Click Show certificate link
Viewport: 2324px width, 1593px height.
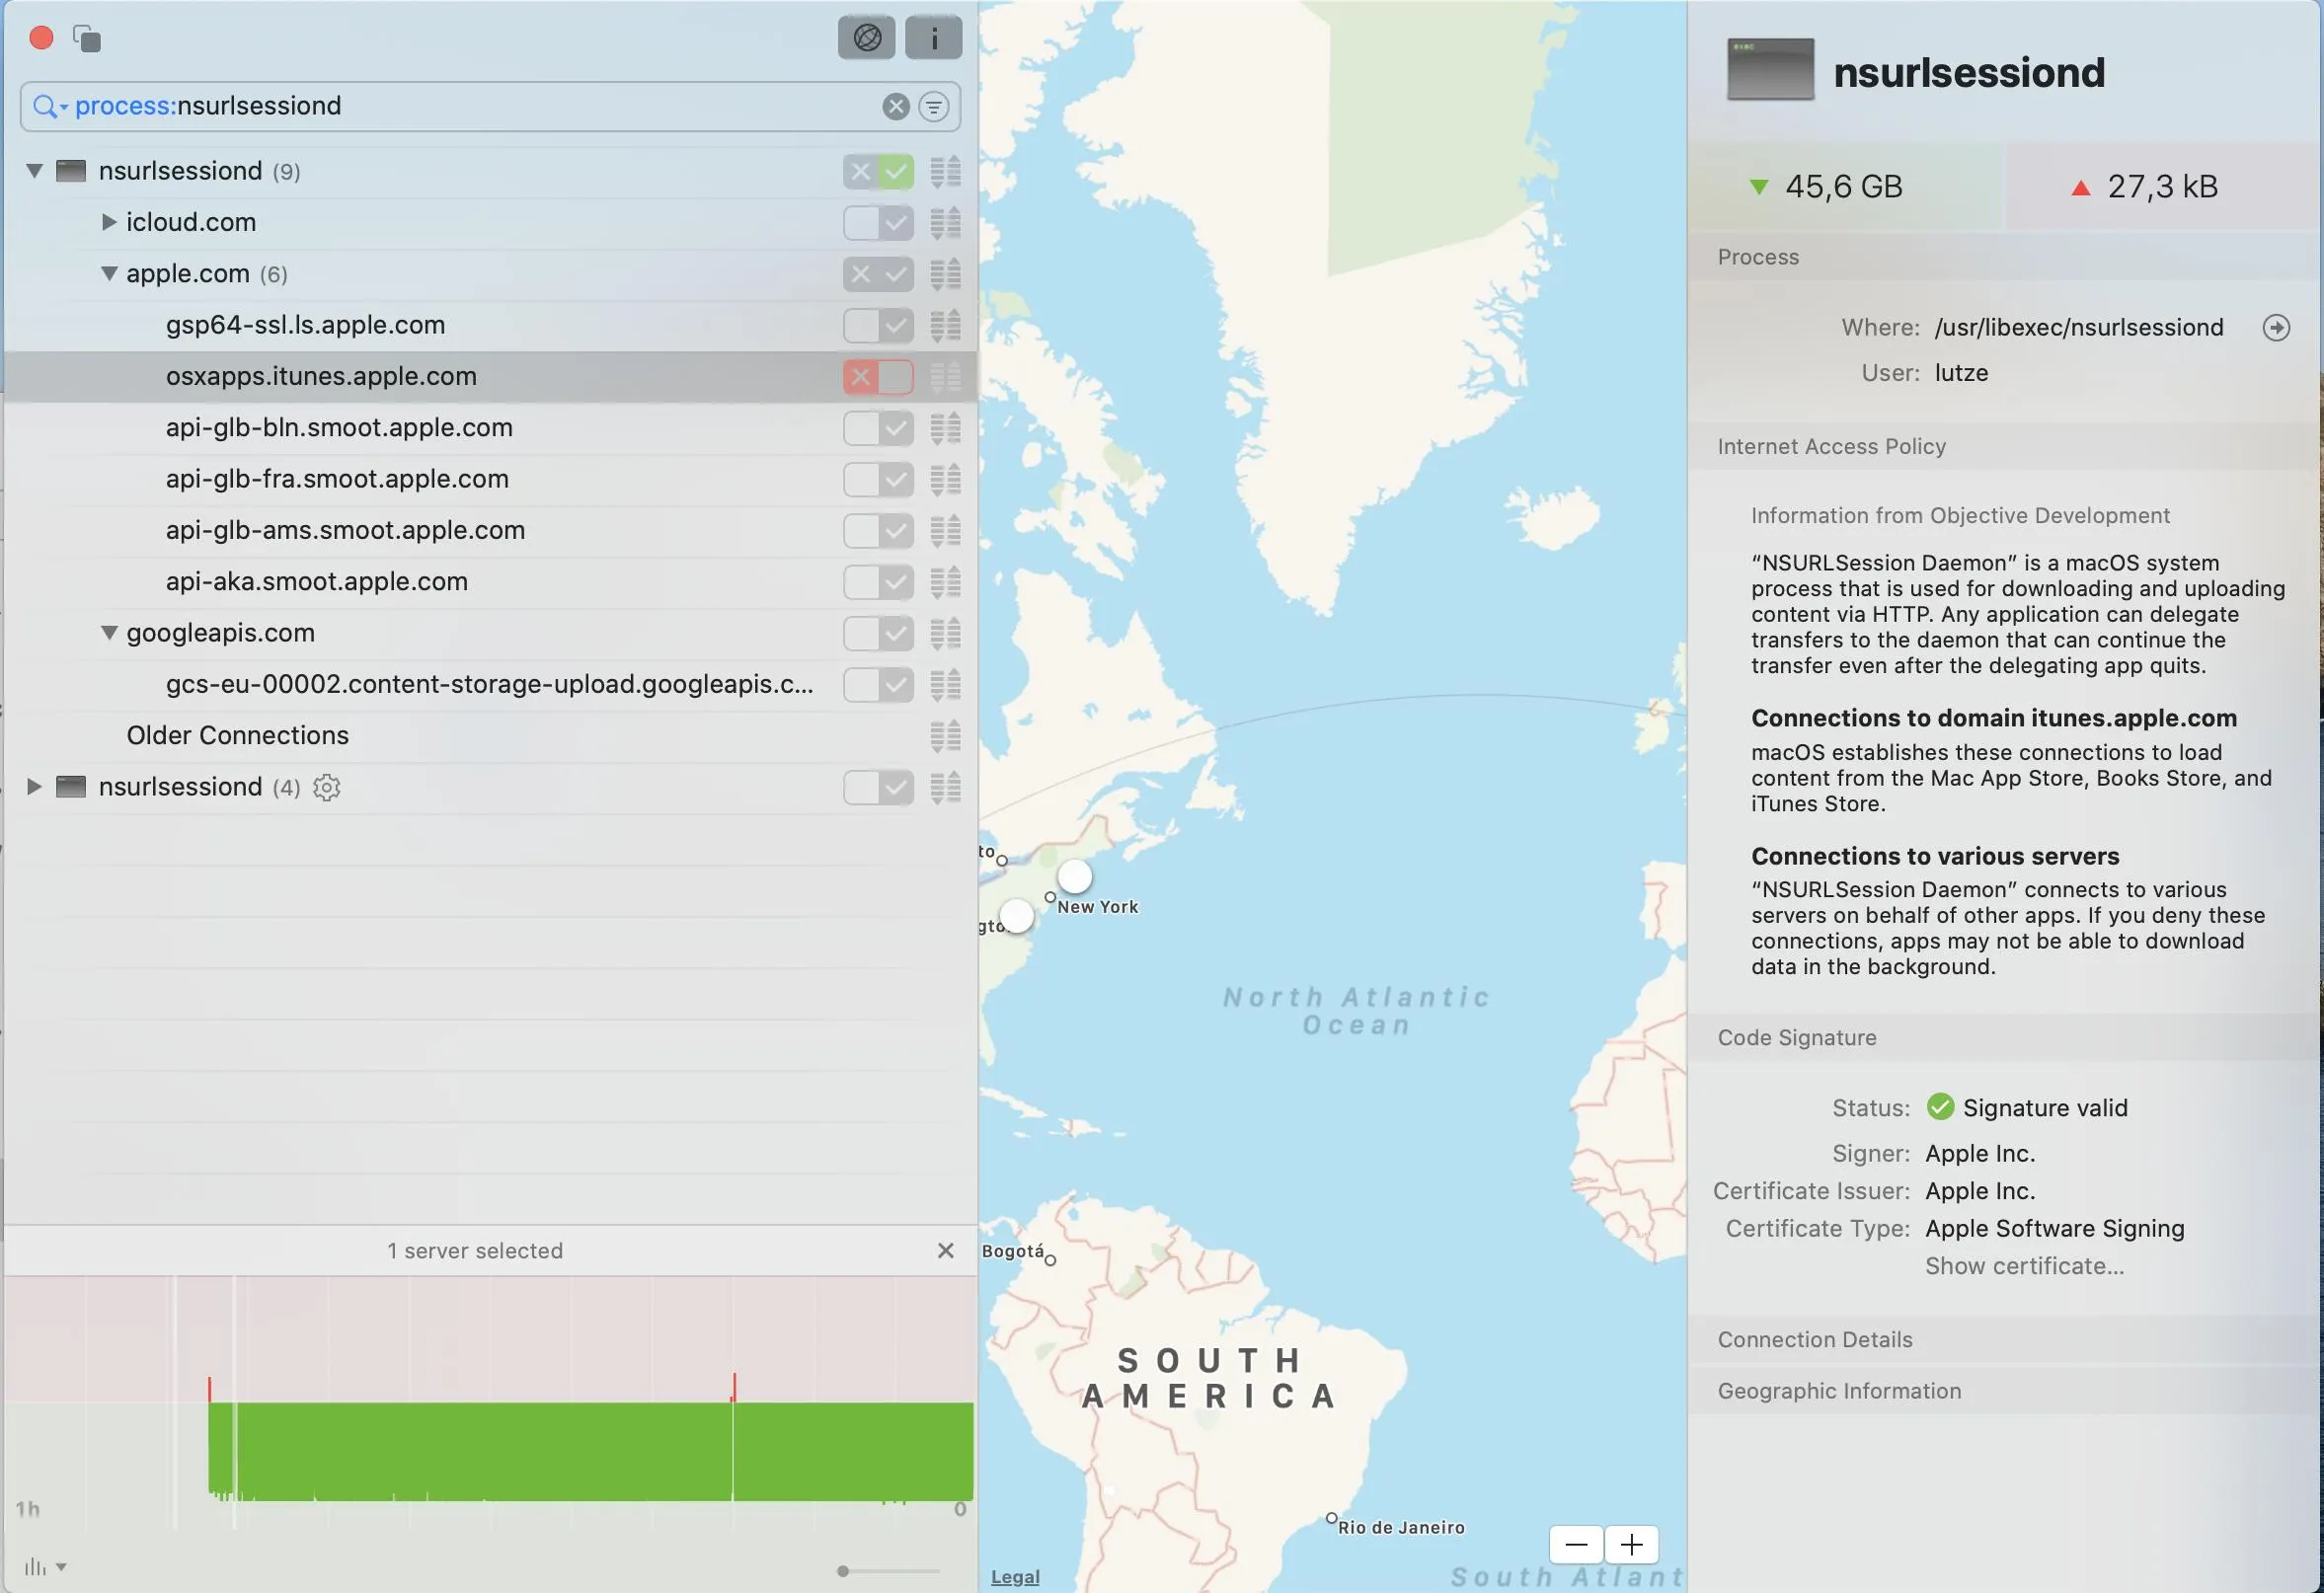[2023, 1266]
